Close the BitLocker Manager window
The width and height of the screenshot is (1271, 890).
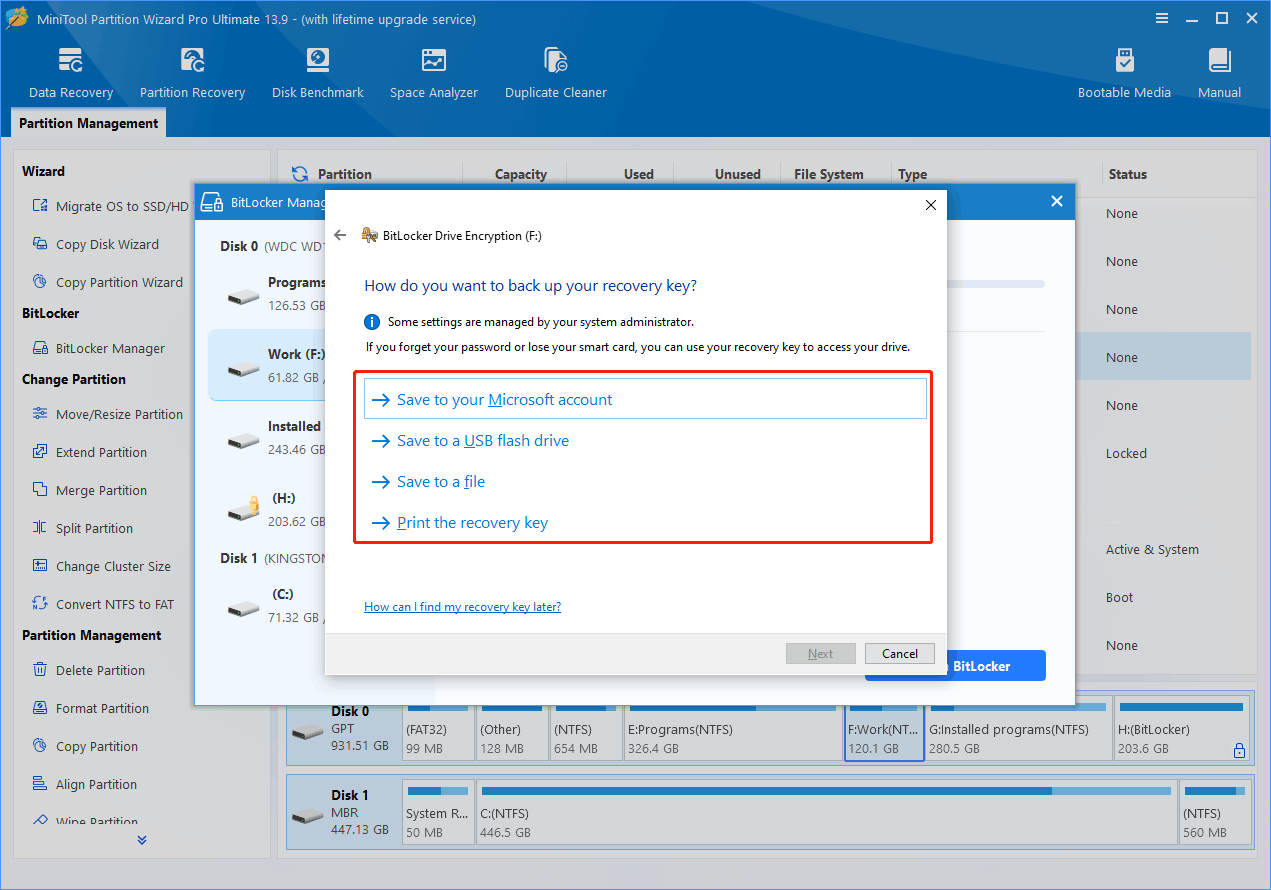pos(1056,201)
